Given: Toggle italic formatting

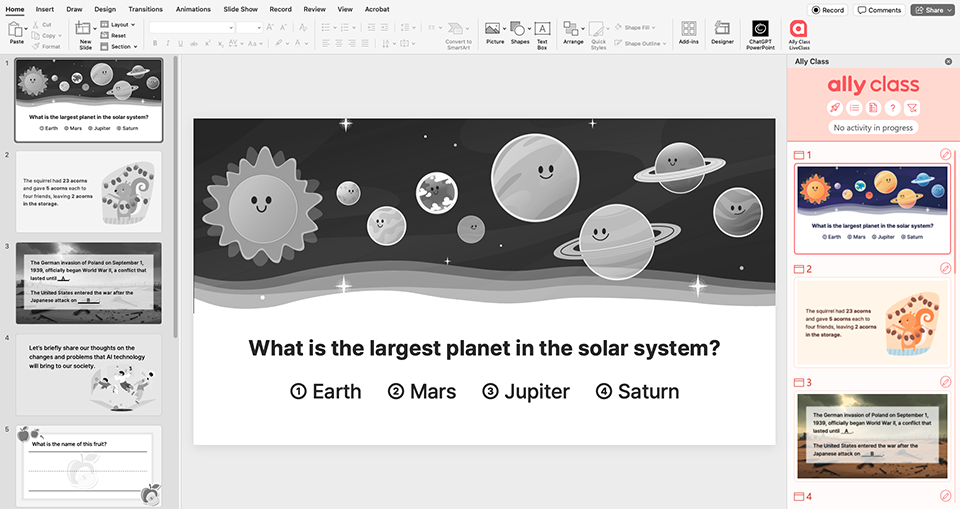Looking at the screenshot, I should (167, 43).
